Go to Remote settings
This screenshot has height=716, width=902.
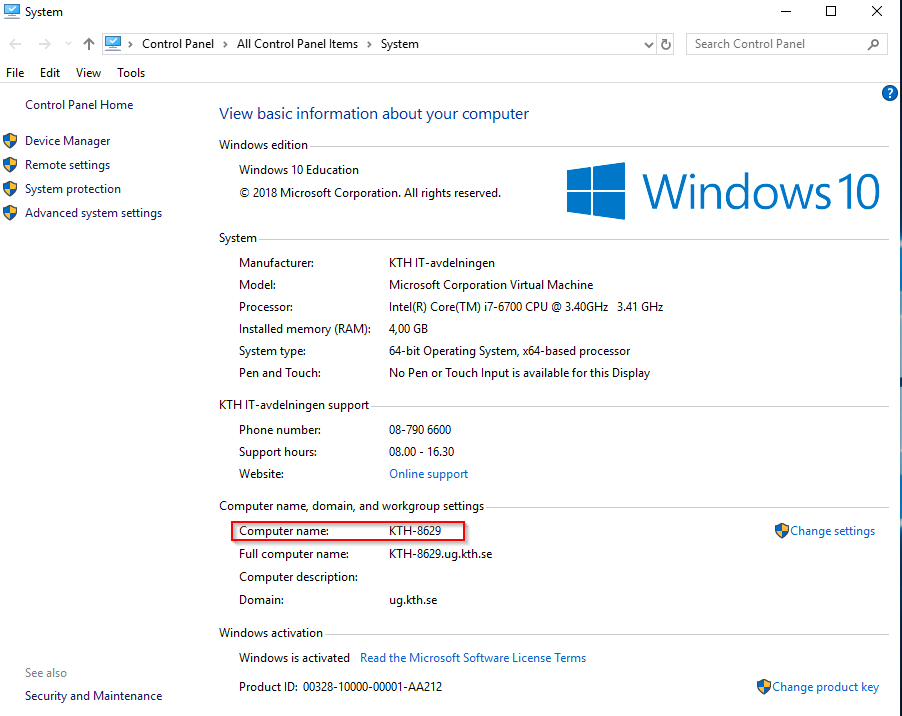pos(67,165)
